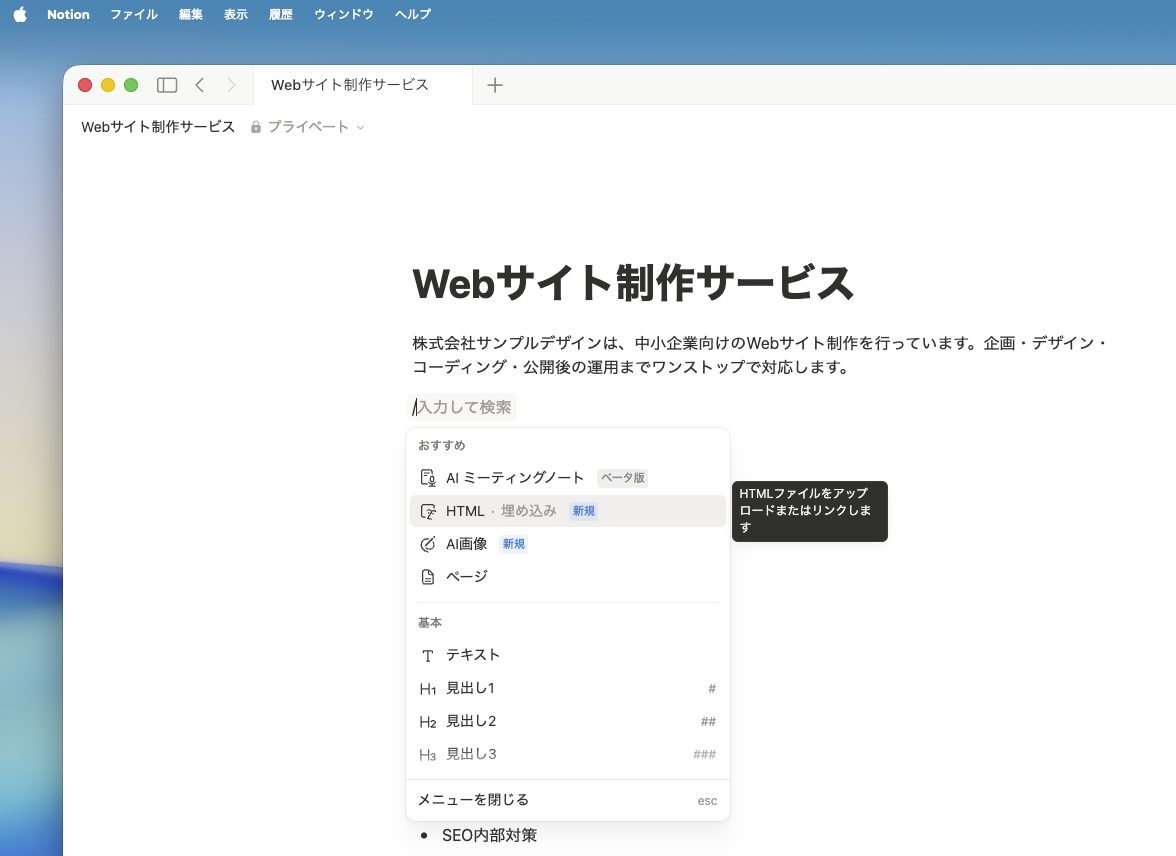Click the 新規 badge next to AI画像
The height and width of the screenshot is (856, 1176).
[514, 544]
